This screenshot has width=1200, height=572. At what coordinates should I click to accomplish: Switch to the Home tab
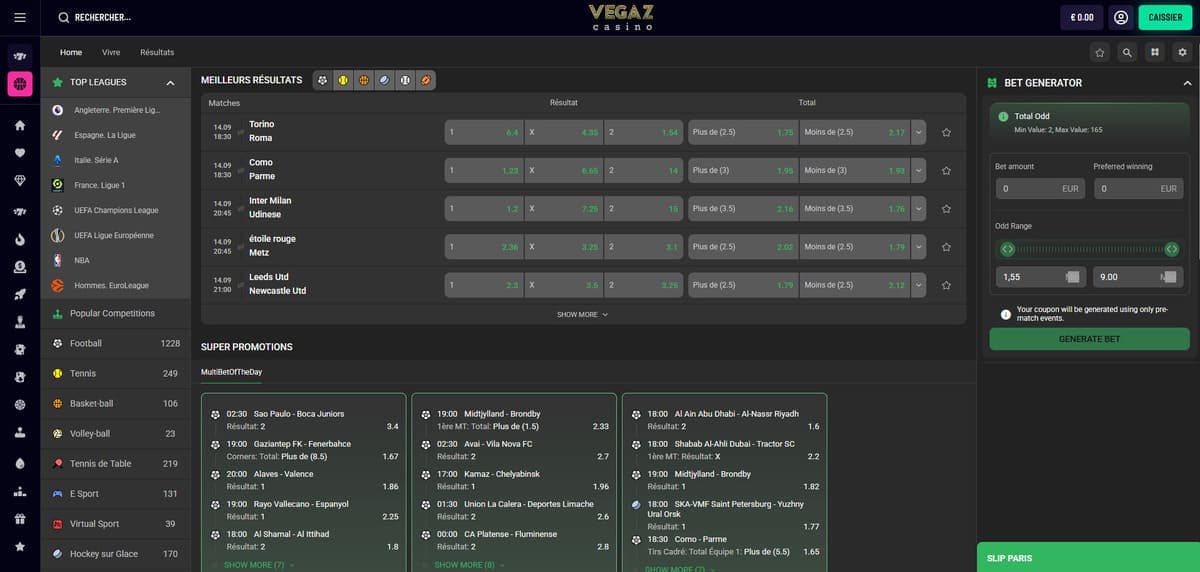pyautogui.click(x=71, y=52)
